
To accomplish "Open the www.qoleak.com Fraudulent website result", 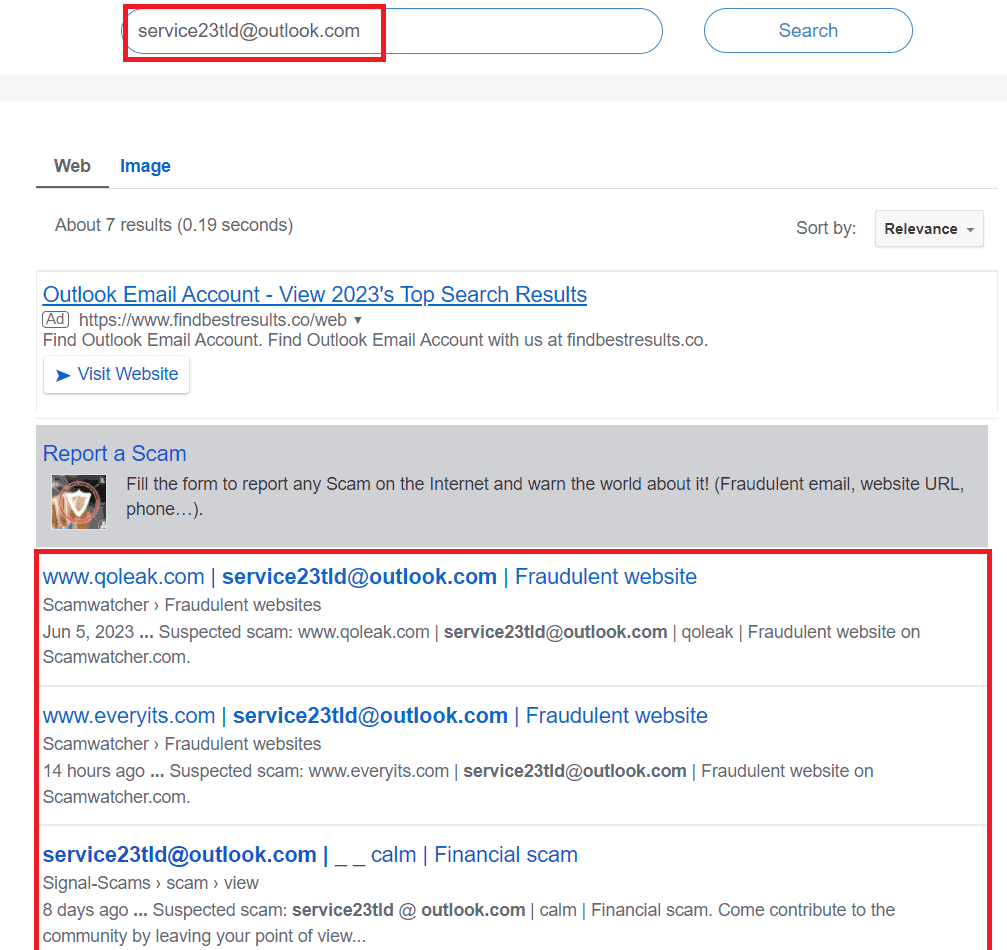I will click(369, 577).
